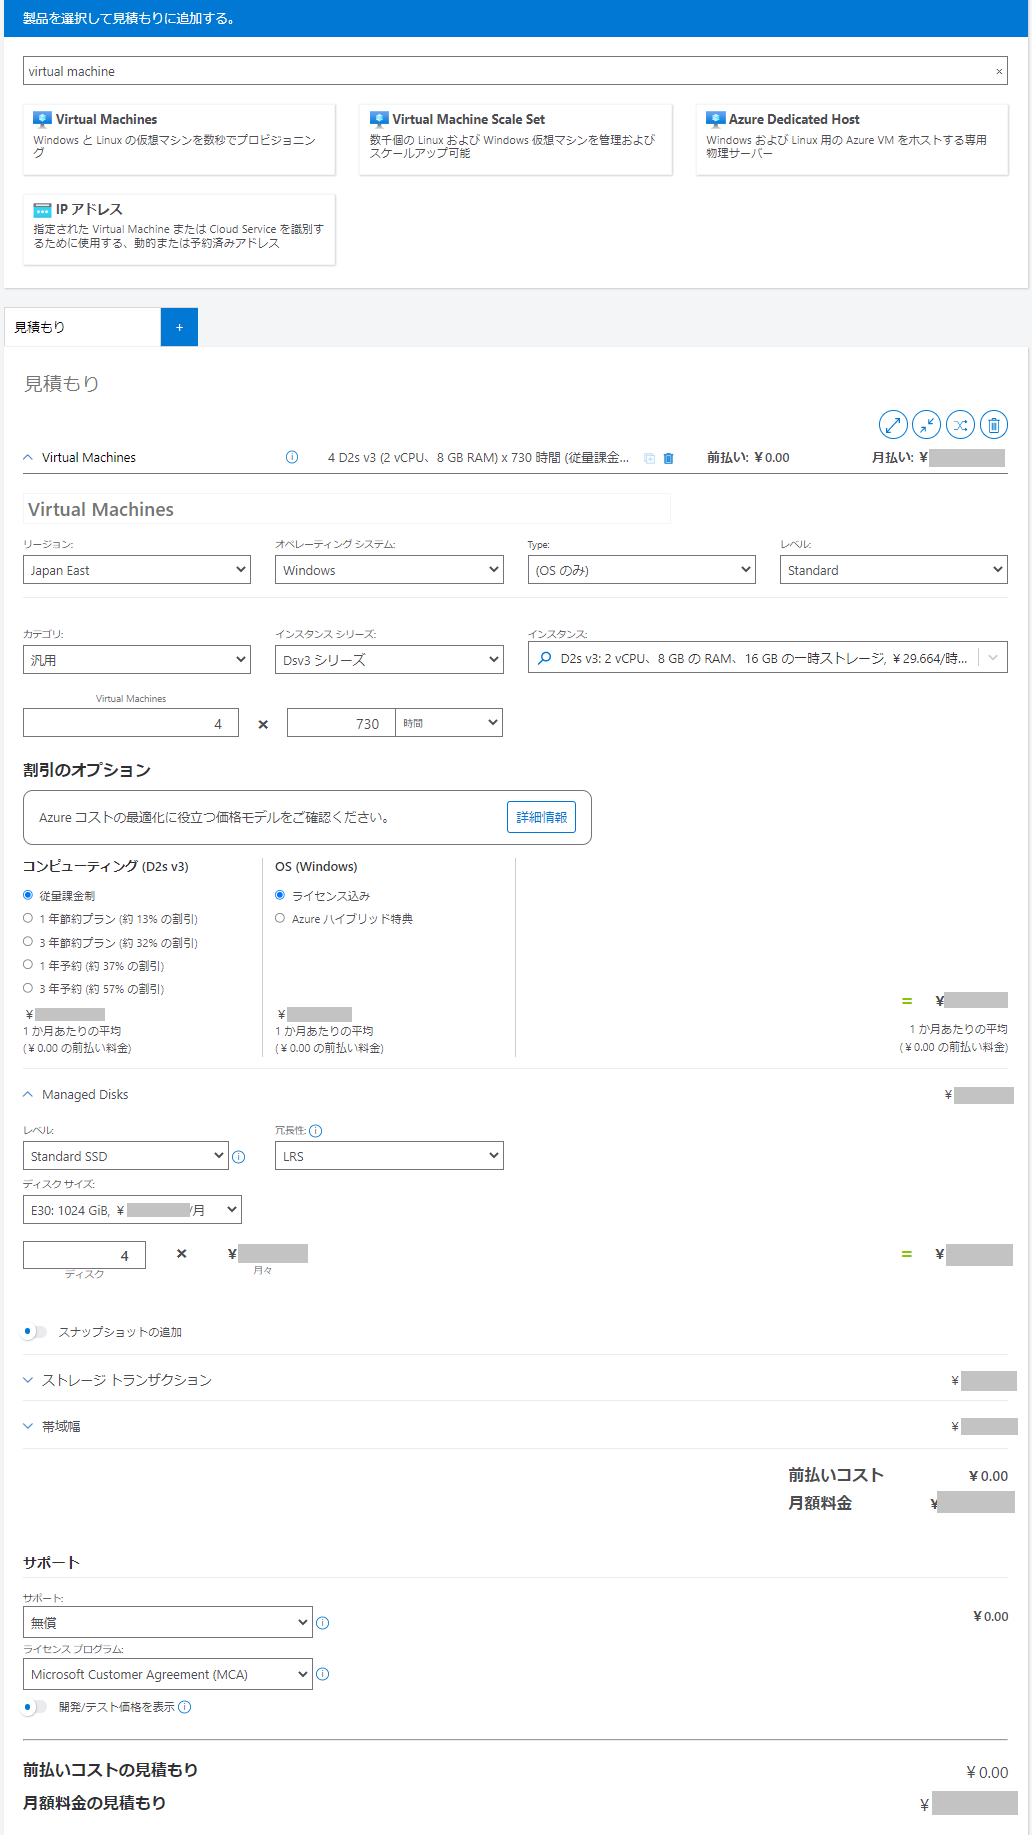Viewport: 1032px width, 1835px height.
Task: Click the 730 hours input field
Action: pos(341,723)
